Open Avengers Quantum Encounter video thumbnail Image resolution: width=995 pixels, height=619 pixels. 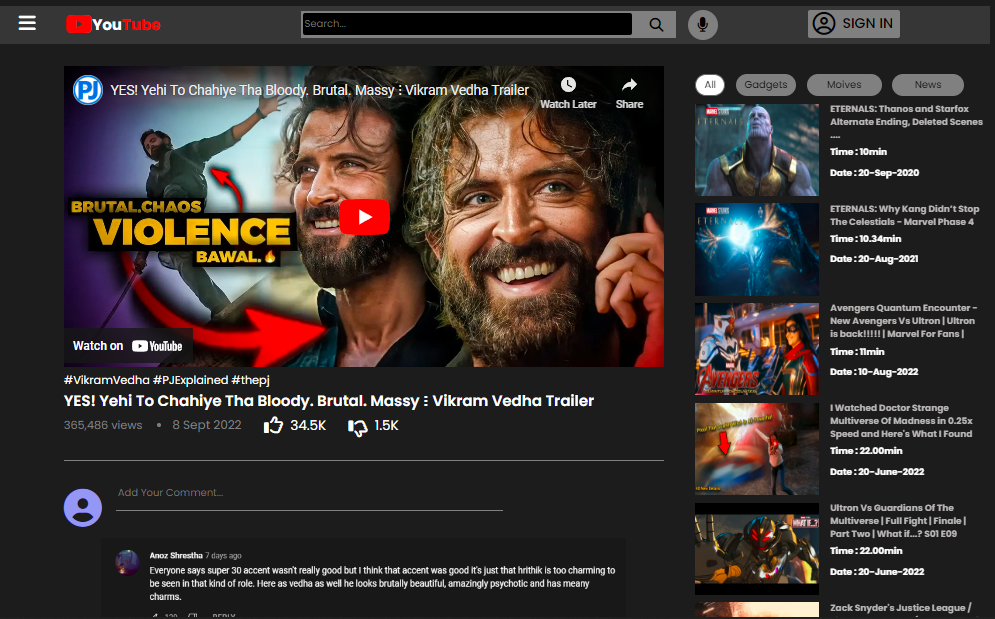click(757, 349)
